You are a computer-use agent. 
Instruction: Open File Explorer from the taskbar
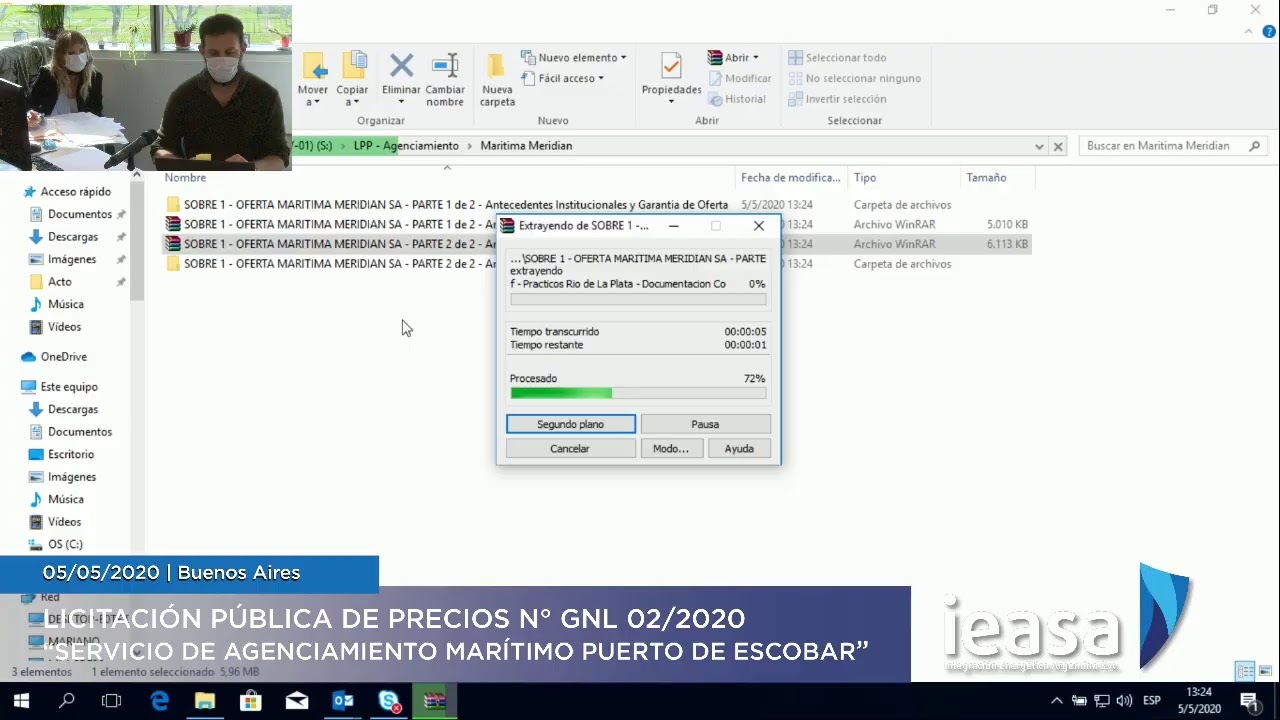pos(205,701)
